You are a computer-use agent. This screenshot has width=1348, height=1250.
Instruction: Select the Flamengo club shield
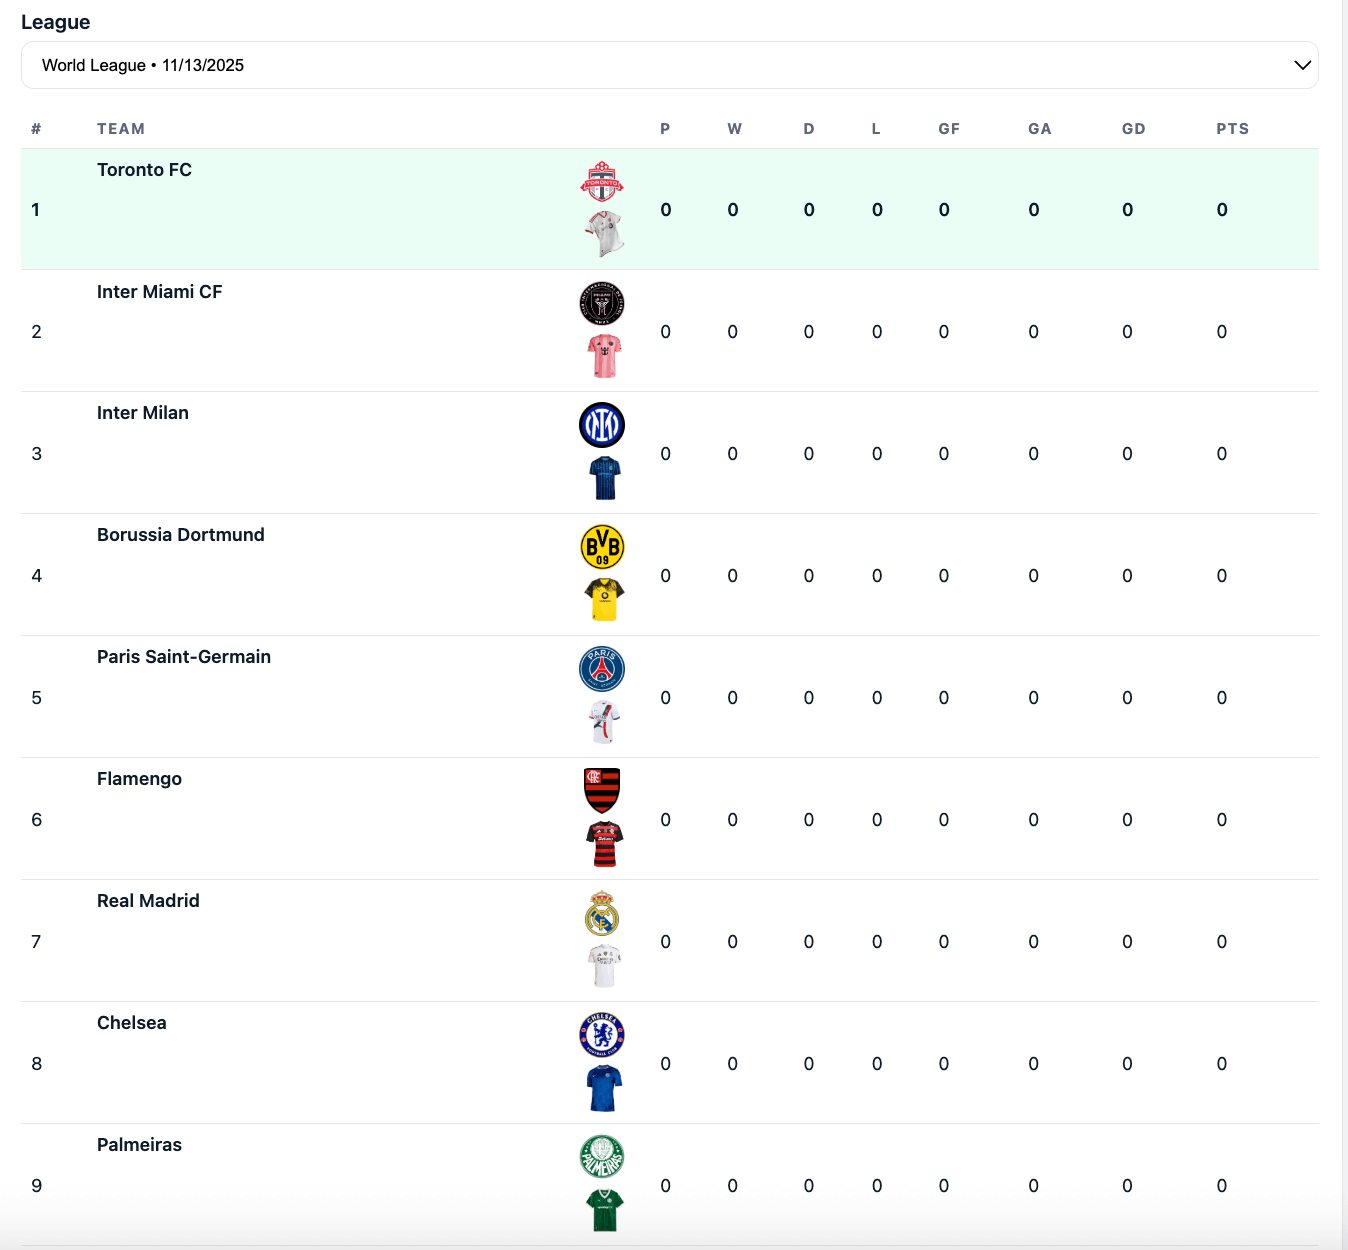point(602,790)
